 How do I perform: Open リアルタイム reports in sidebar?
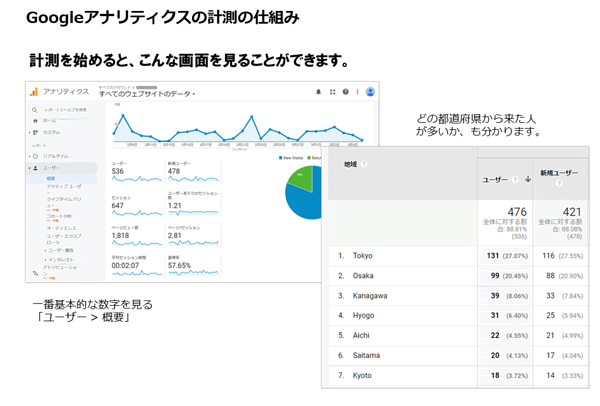[55, 156]
